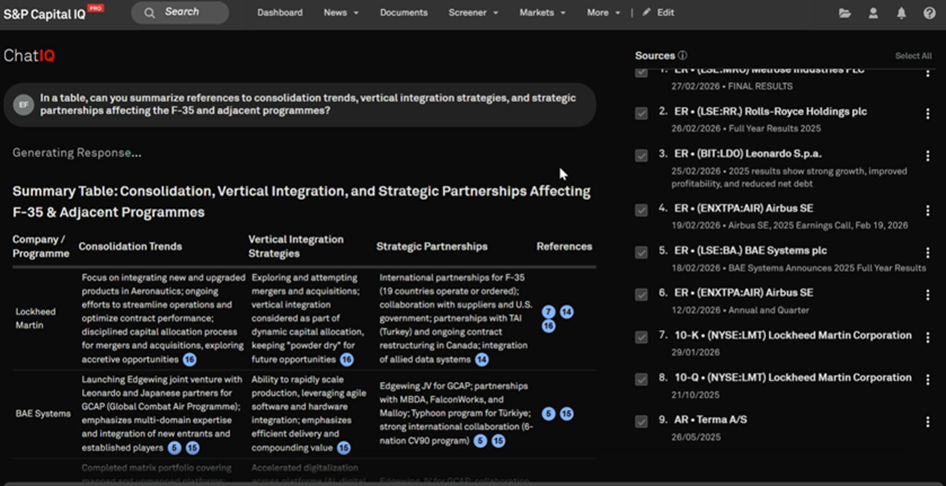Click the user prompt question bubble
This screenshot has height=486, width=946.
tap(300, 105)
